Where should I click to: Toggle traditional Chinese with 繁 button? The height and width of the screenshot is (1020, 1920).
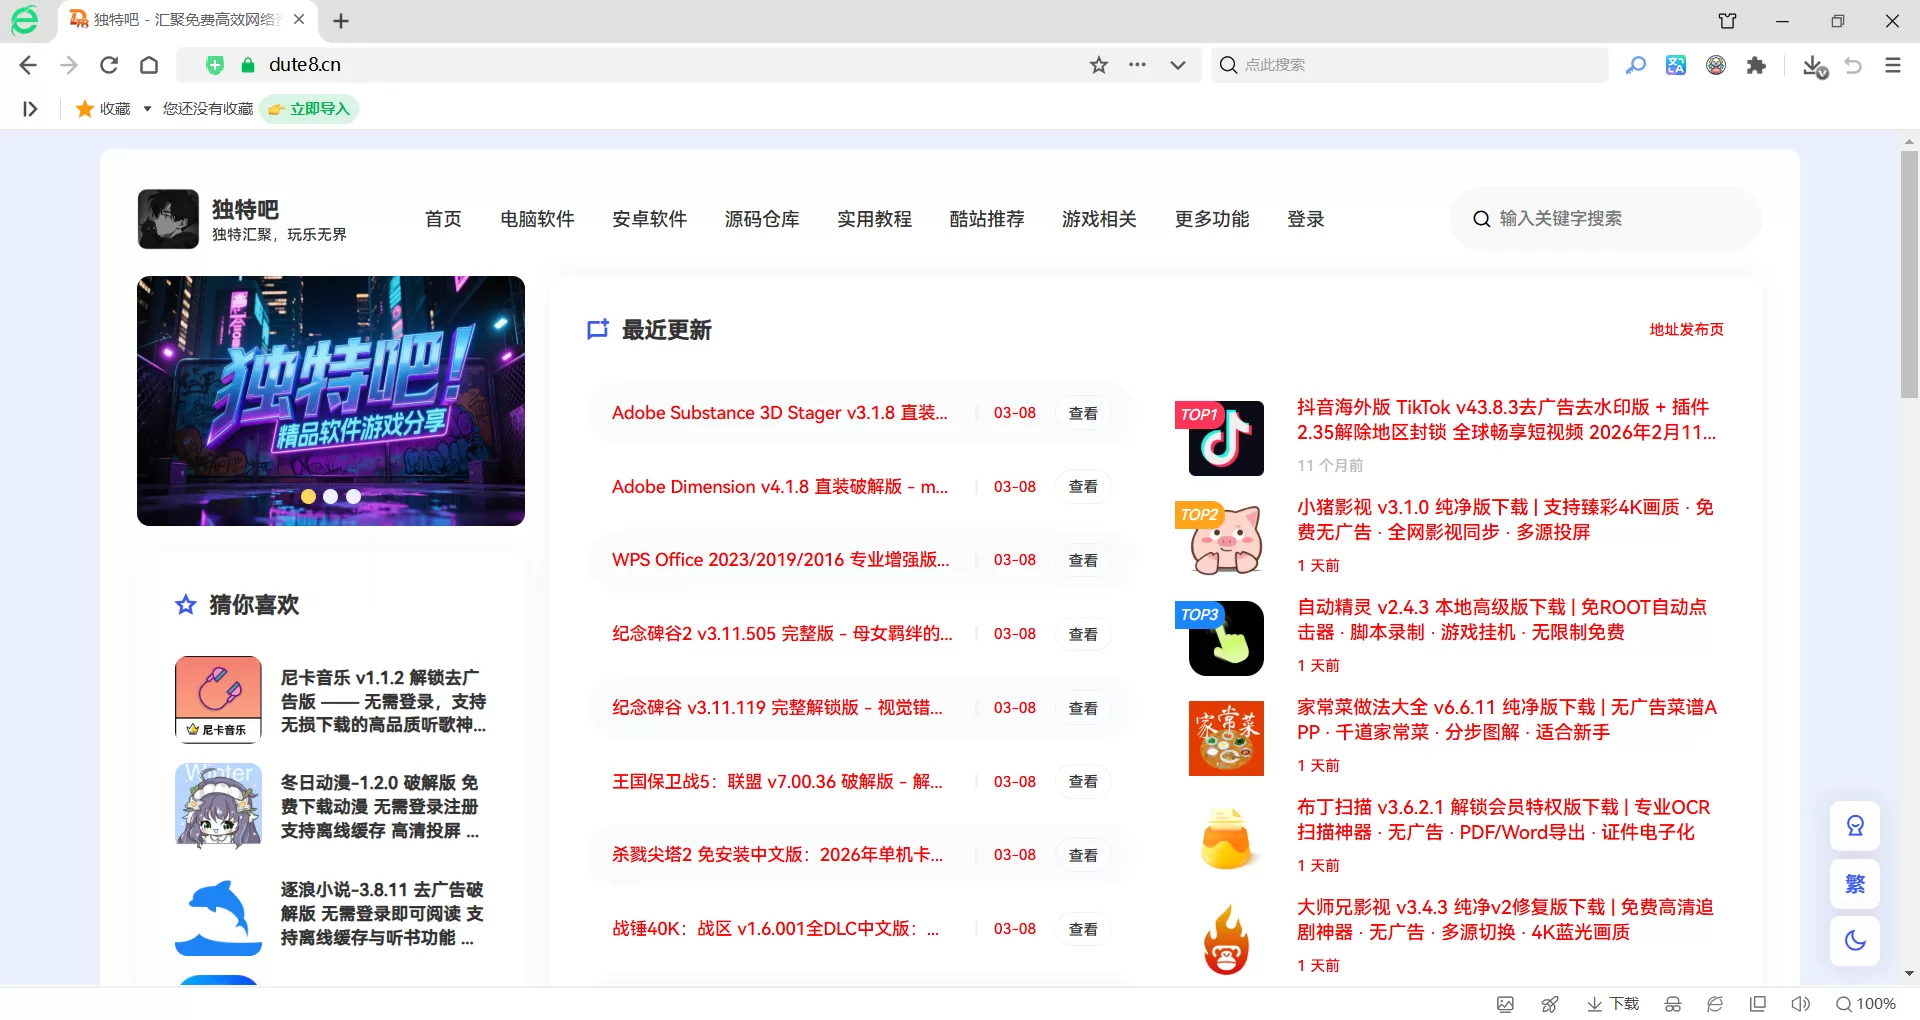coord(1854,884)
